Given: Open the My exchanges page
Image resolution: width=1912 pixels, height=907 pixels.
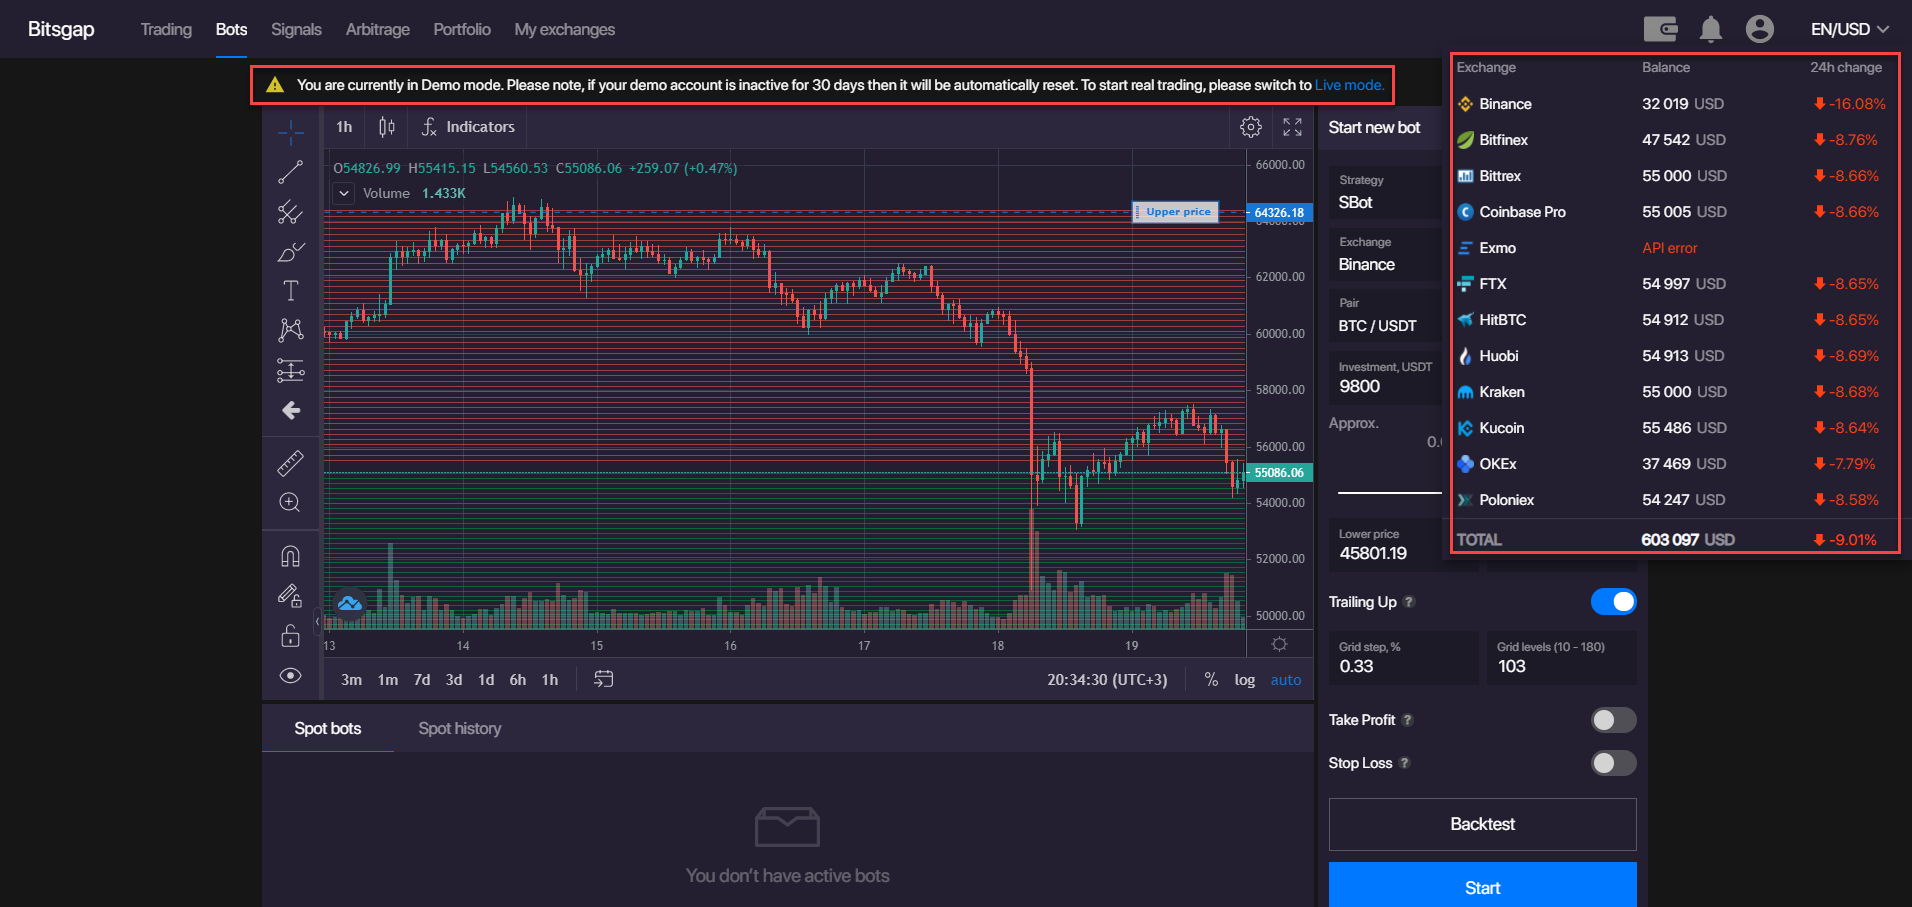Looking at the screenshot, I should click(565, 29).
